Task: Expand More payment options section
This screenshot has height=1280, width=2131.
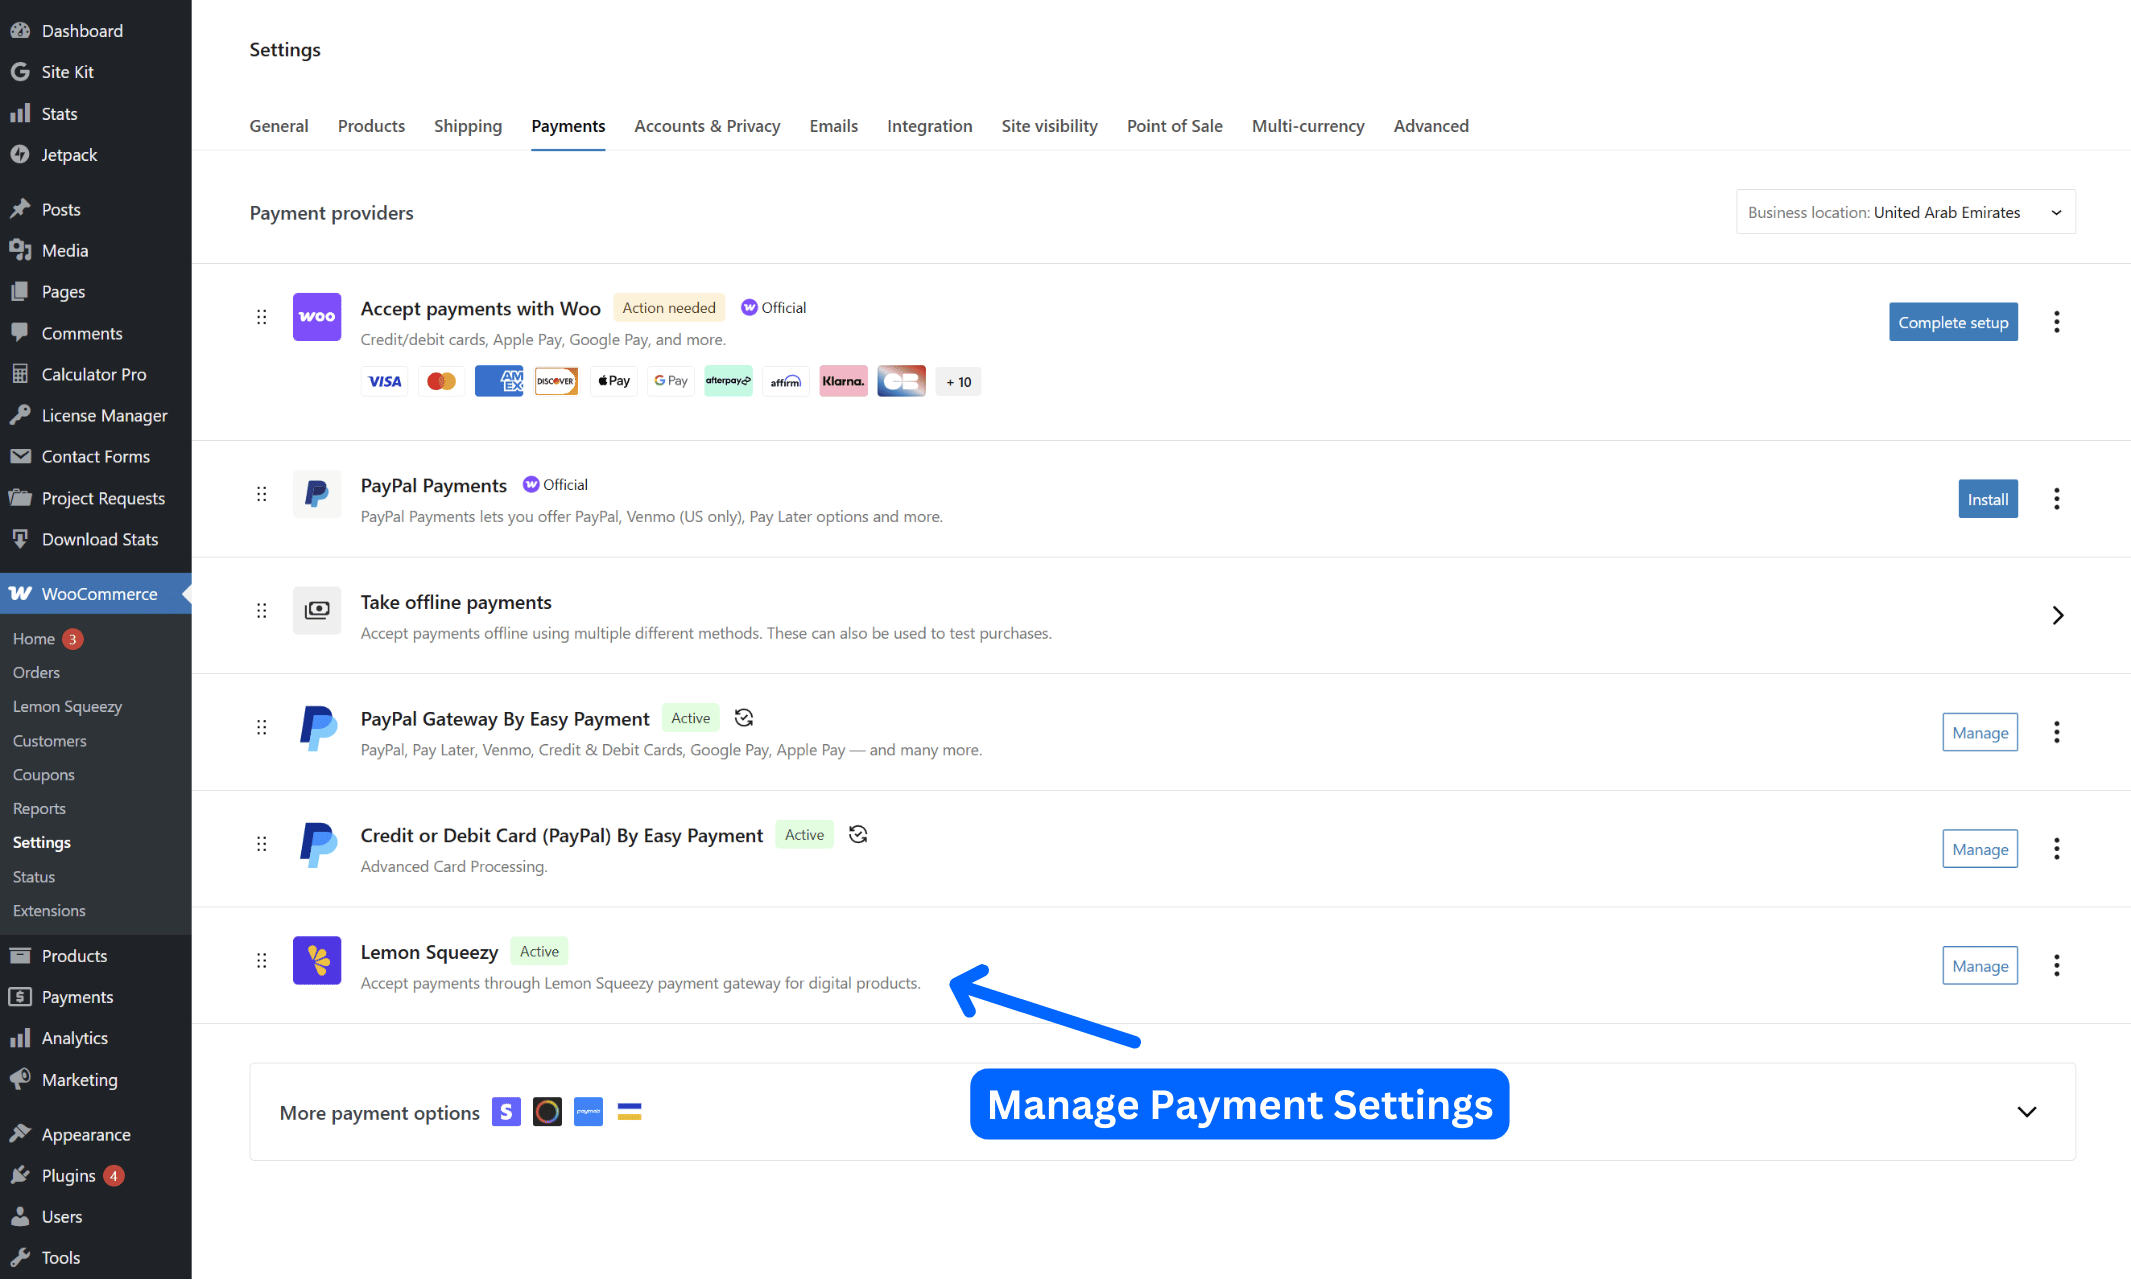Action: click(x=2027, y=1111)
